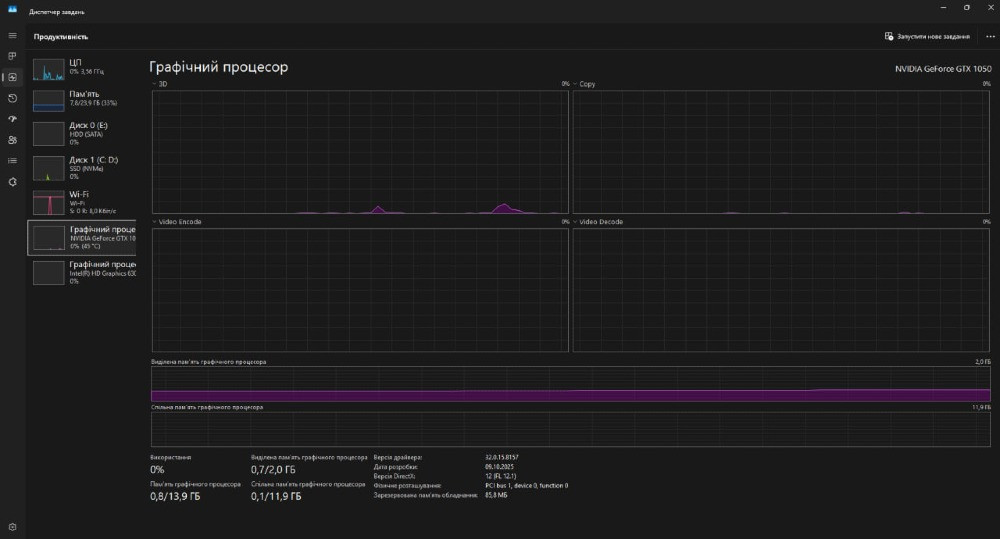1000x539 pixels.
Task: Open App history from the sidebar
Action: [x=12, y=98]
